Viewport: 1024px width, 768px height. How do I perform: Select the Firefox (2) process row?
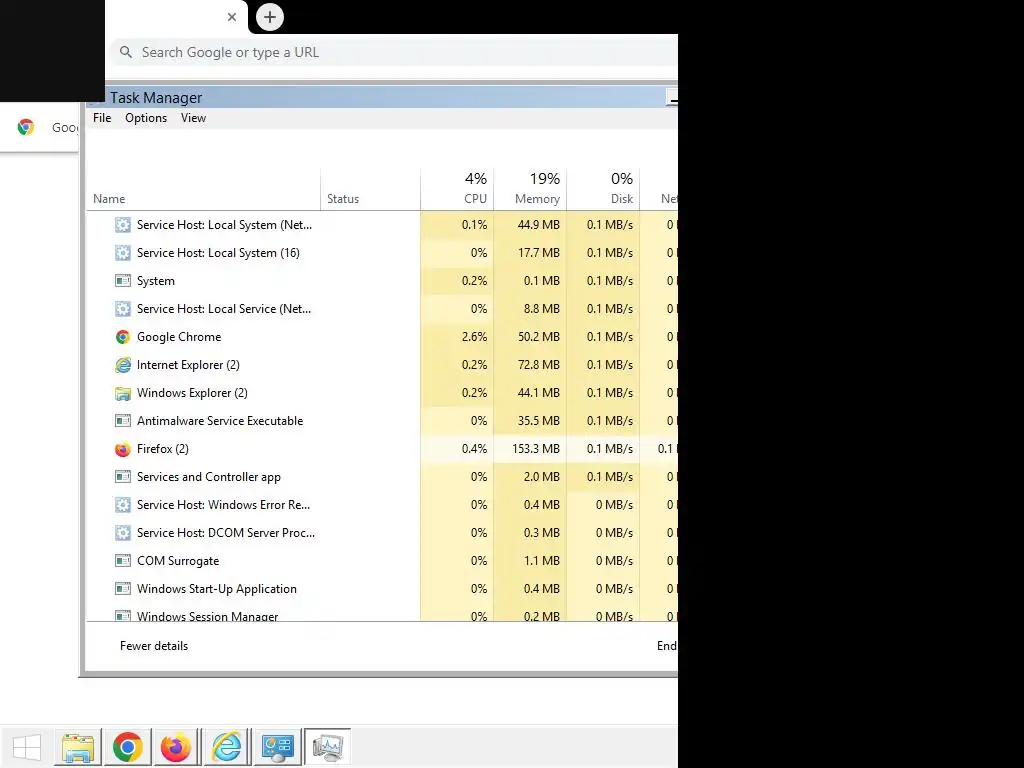click(x=382, y=449)
